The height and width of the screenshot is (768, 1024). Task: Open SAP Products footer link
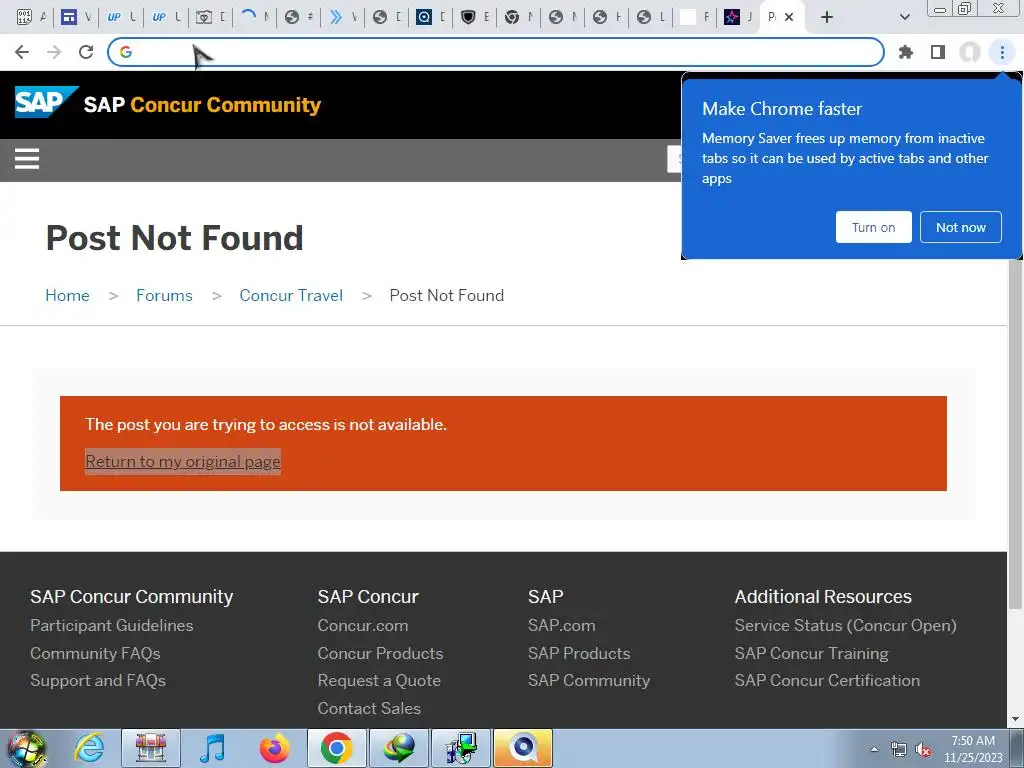[x=579, y=653]
